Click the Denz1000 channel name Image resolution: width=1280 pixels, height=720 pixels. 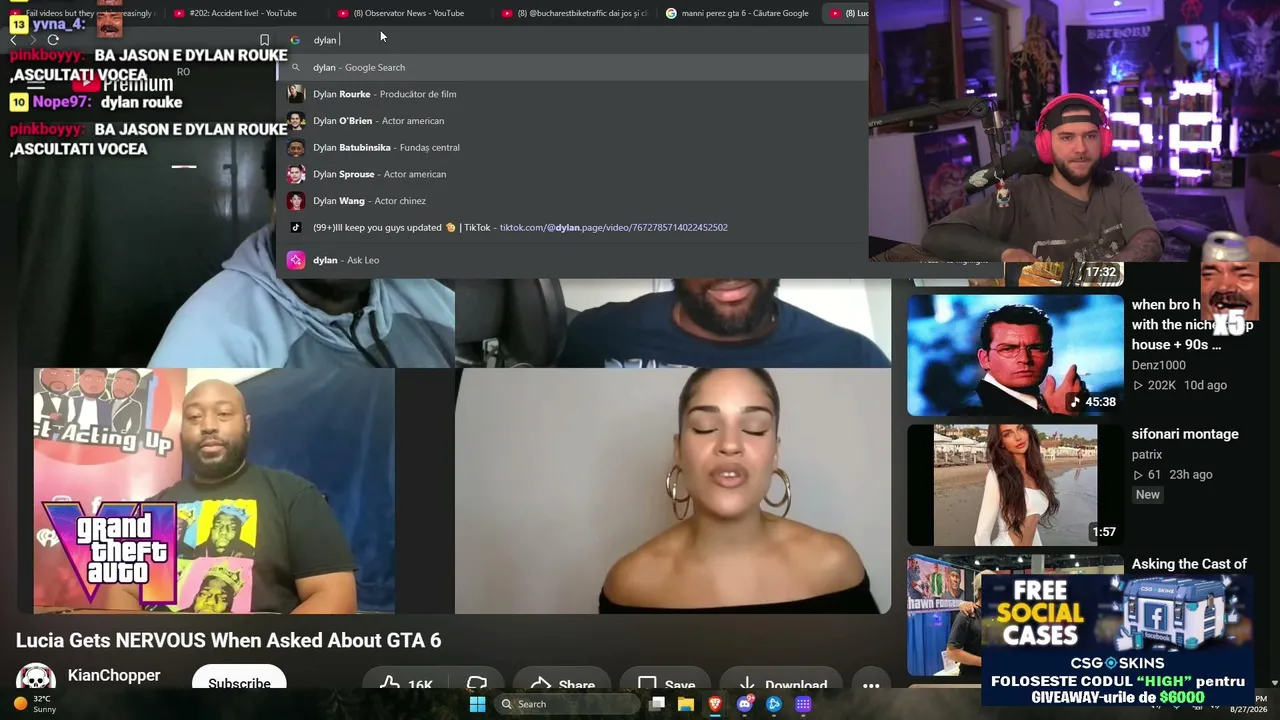1159,365
